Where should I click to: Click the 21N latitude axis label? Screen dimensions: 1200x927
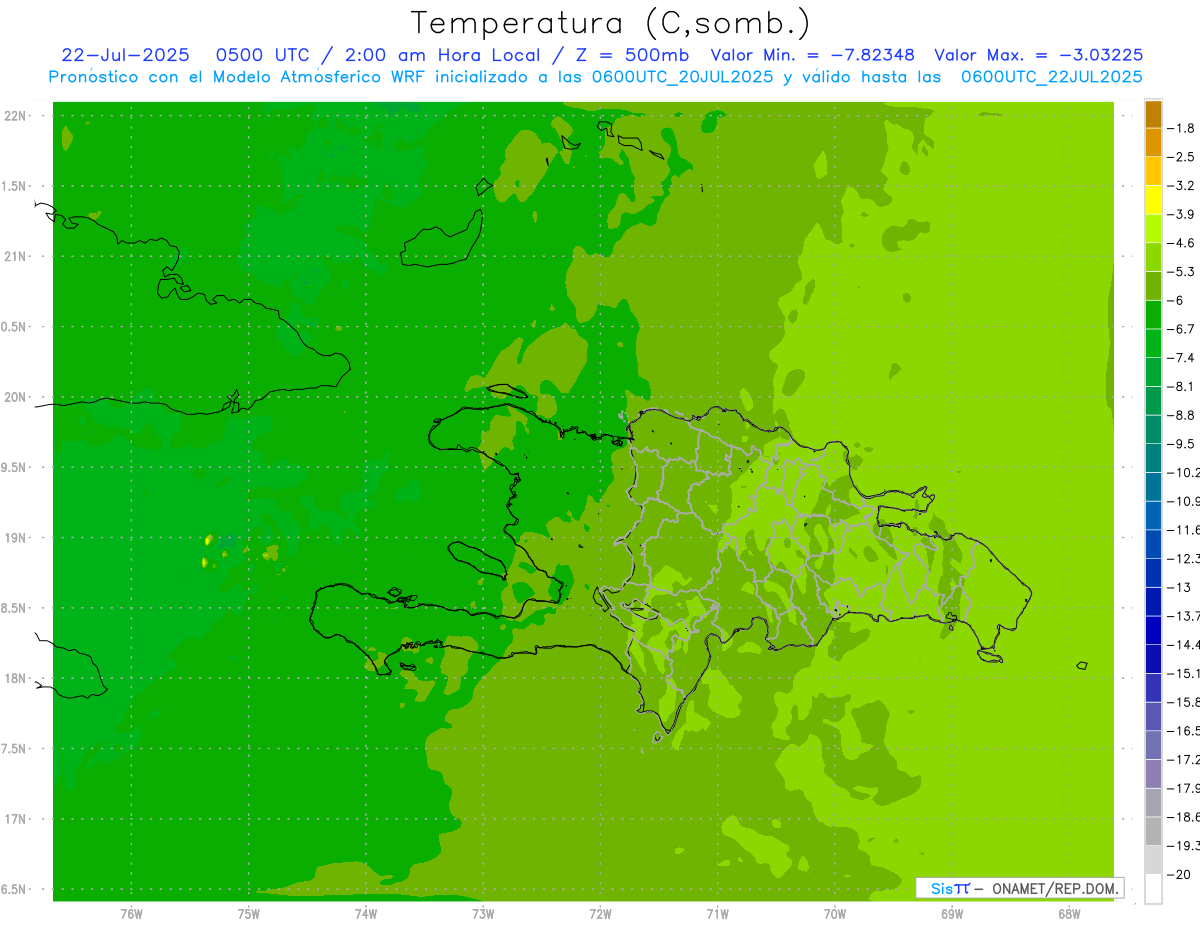click(x=16, y=256)
